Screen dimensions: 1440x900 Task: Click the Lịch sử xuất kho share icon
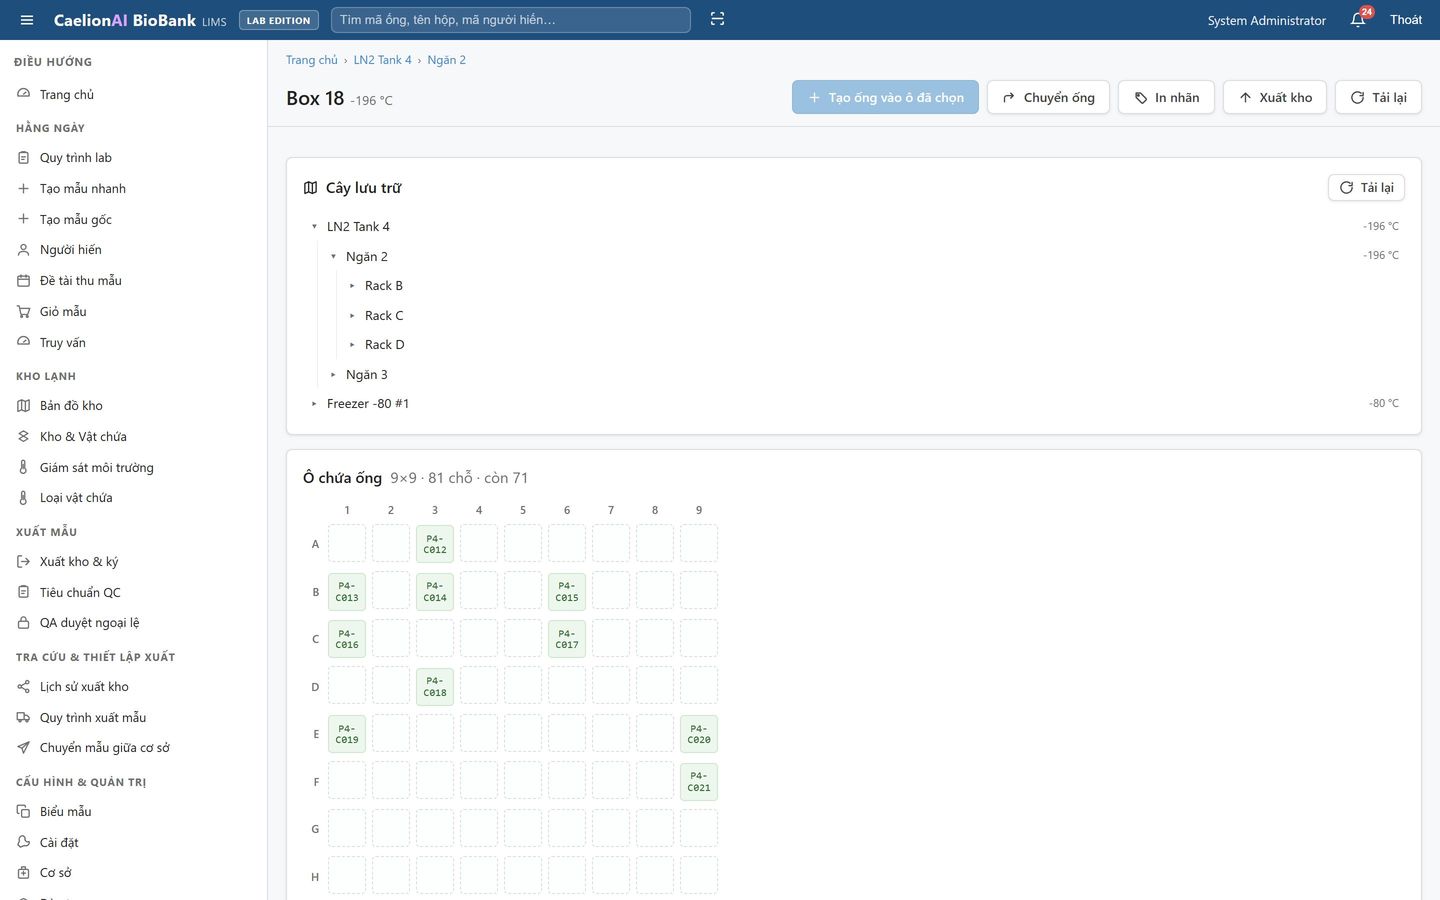(24, 687)
